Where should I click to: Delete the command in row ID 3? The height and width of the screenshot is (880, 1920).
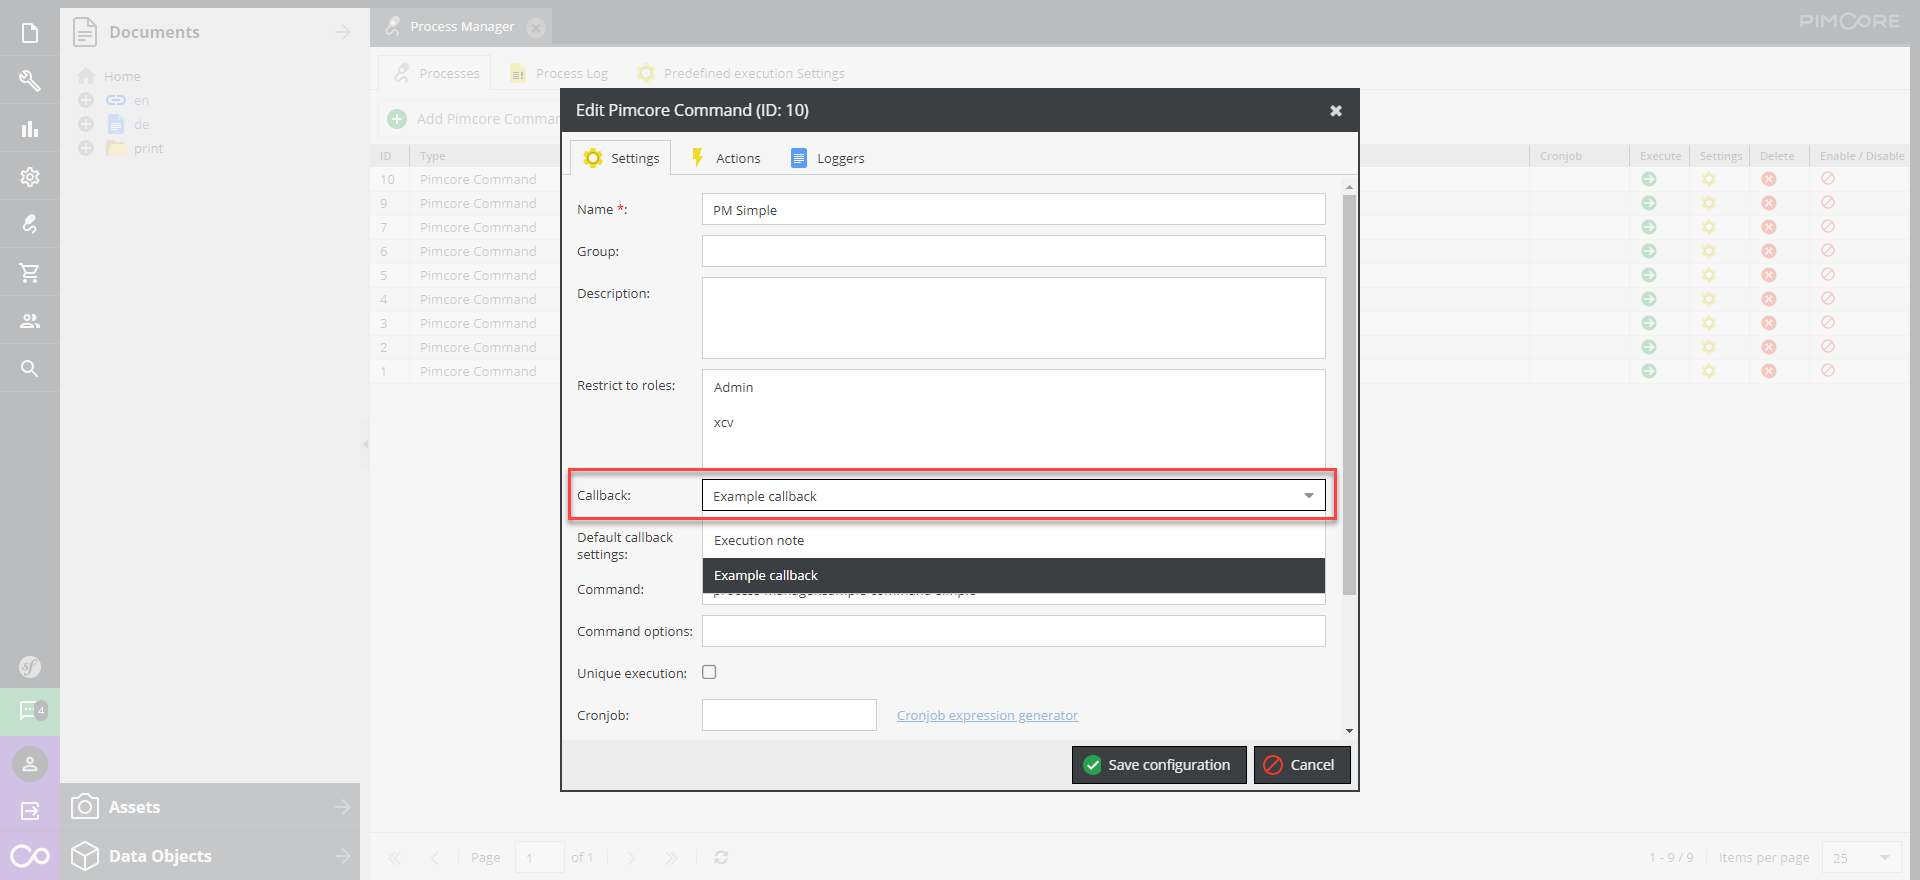click(1769, 323)
